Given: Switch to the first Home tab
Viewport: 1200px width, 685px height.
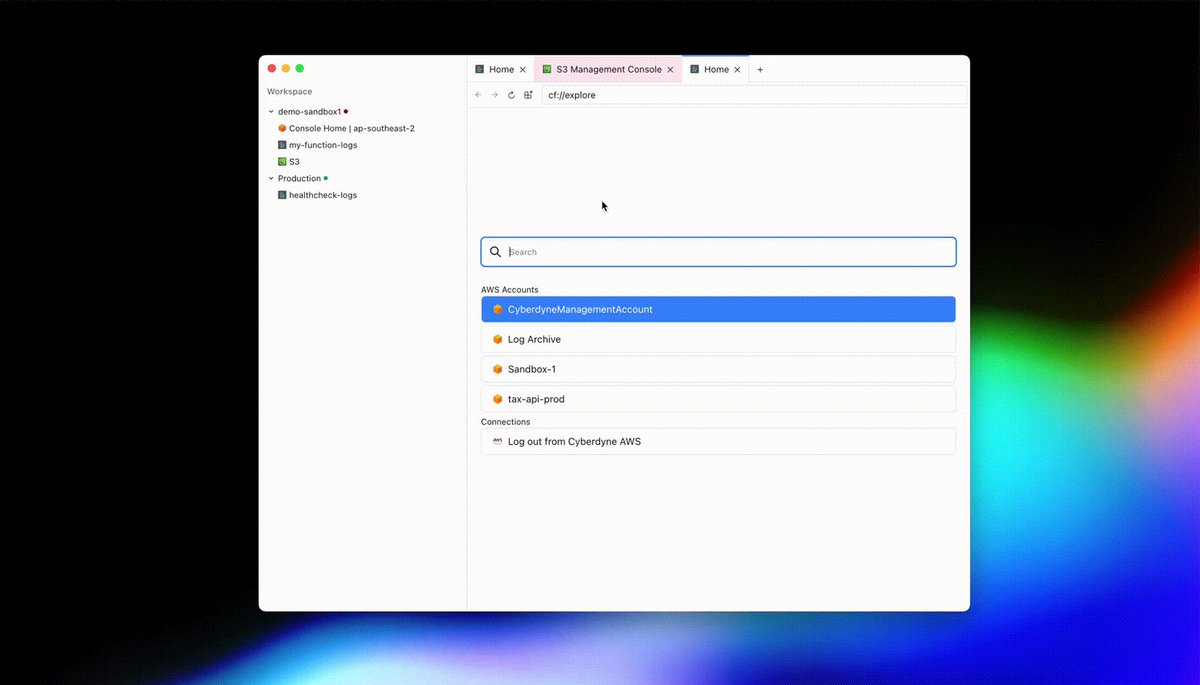Looking at the screenshot, I should [x=500, y=70].
